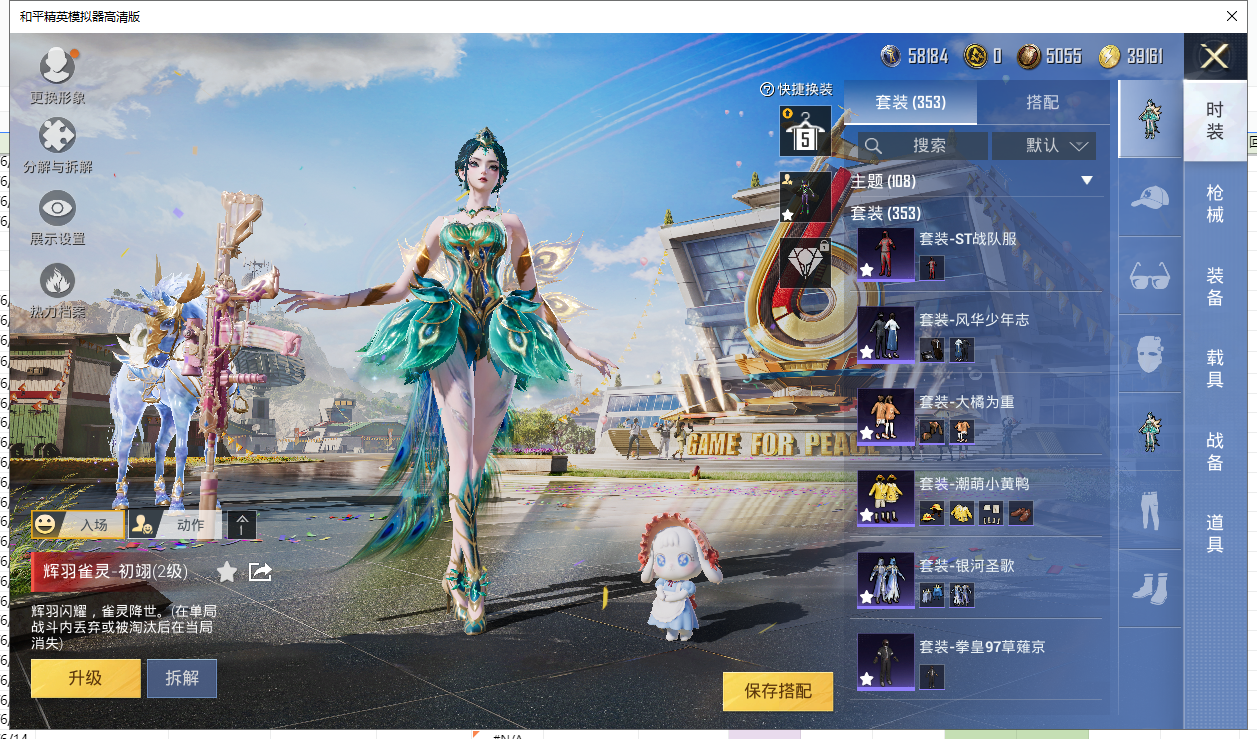Select the face mask category icon
This screenshot has height=739, width=1257.
click(x=1150, y=354)
